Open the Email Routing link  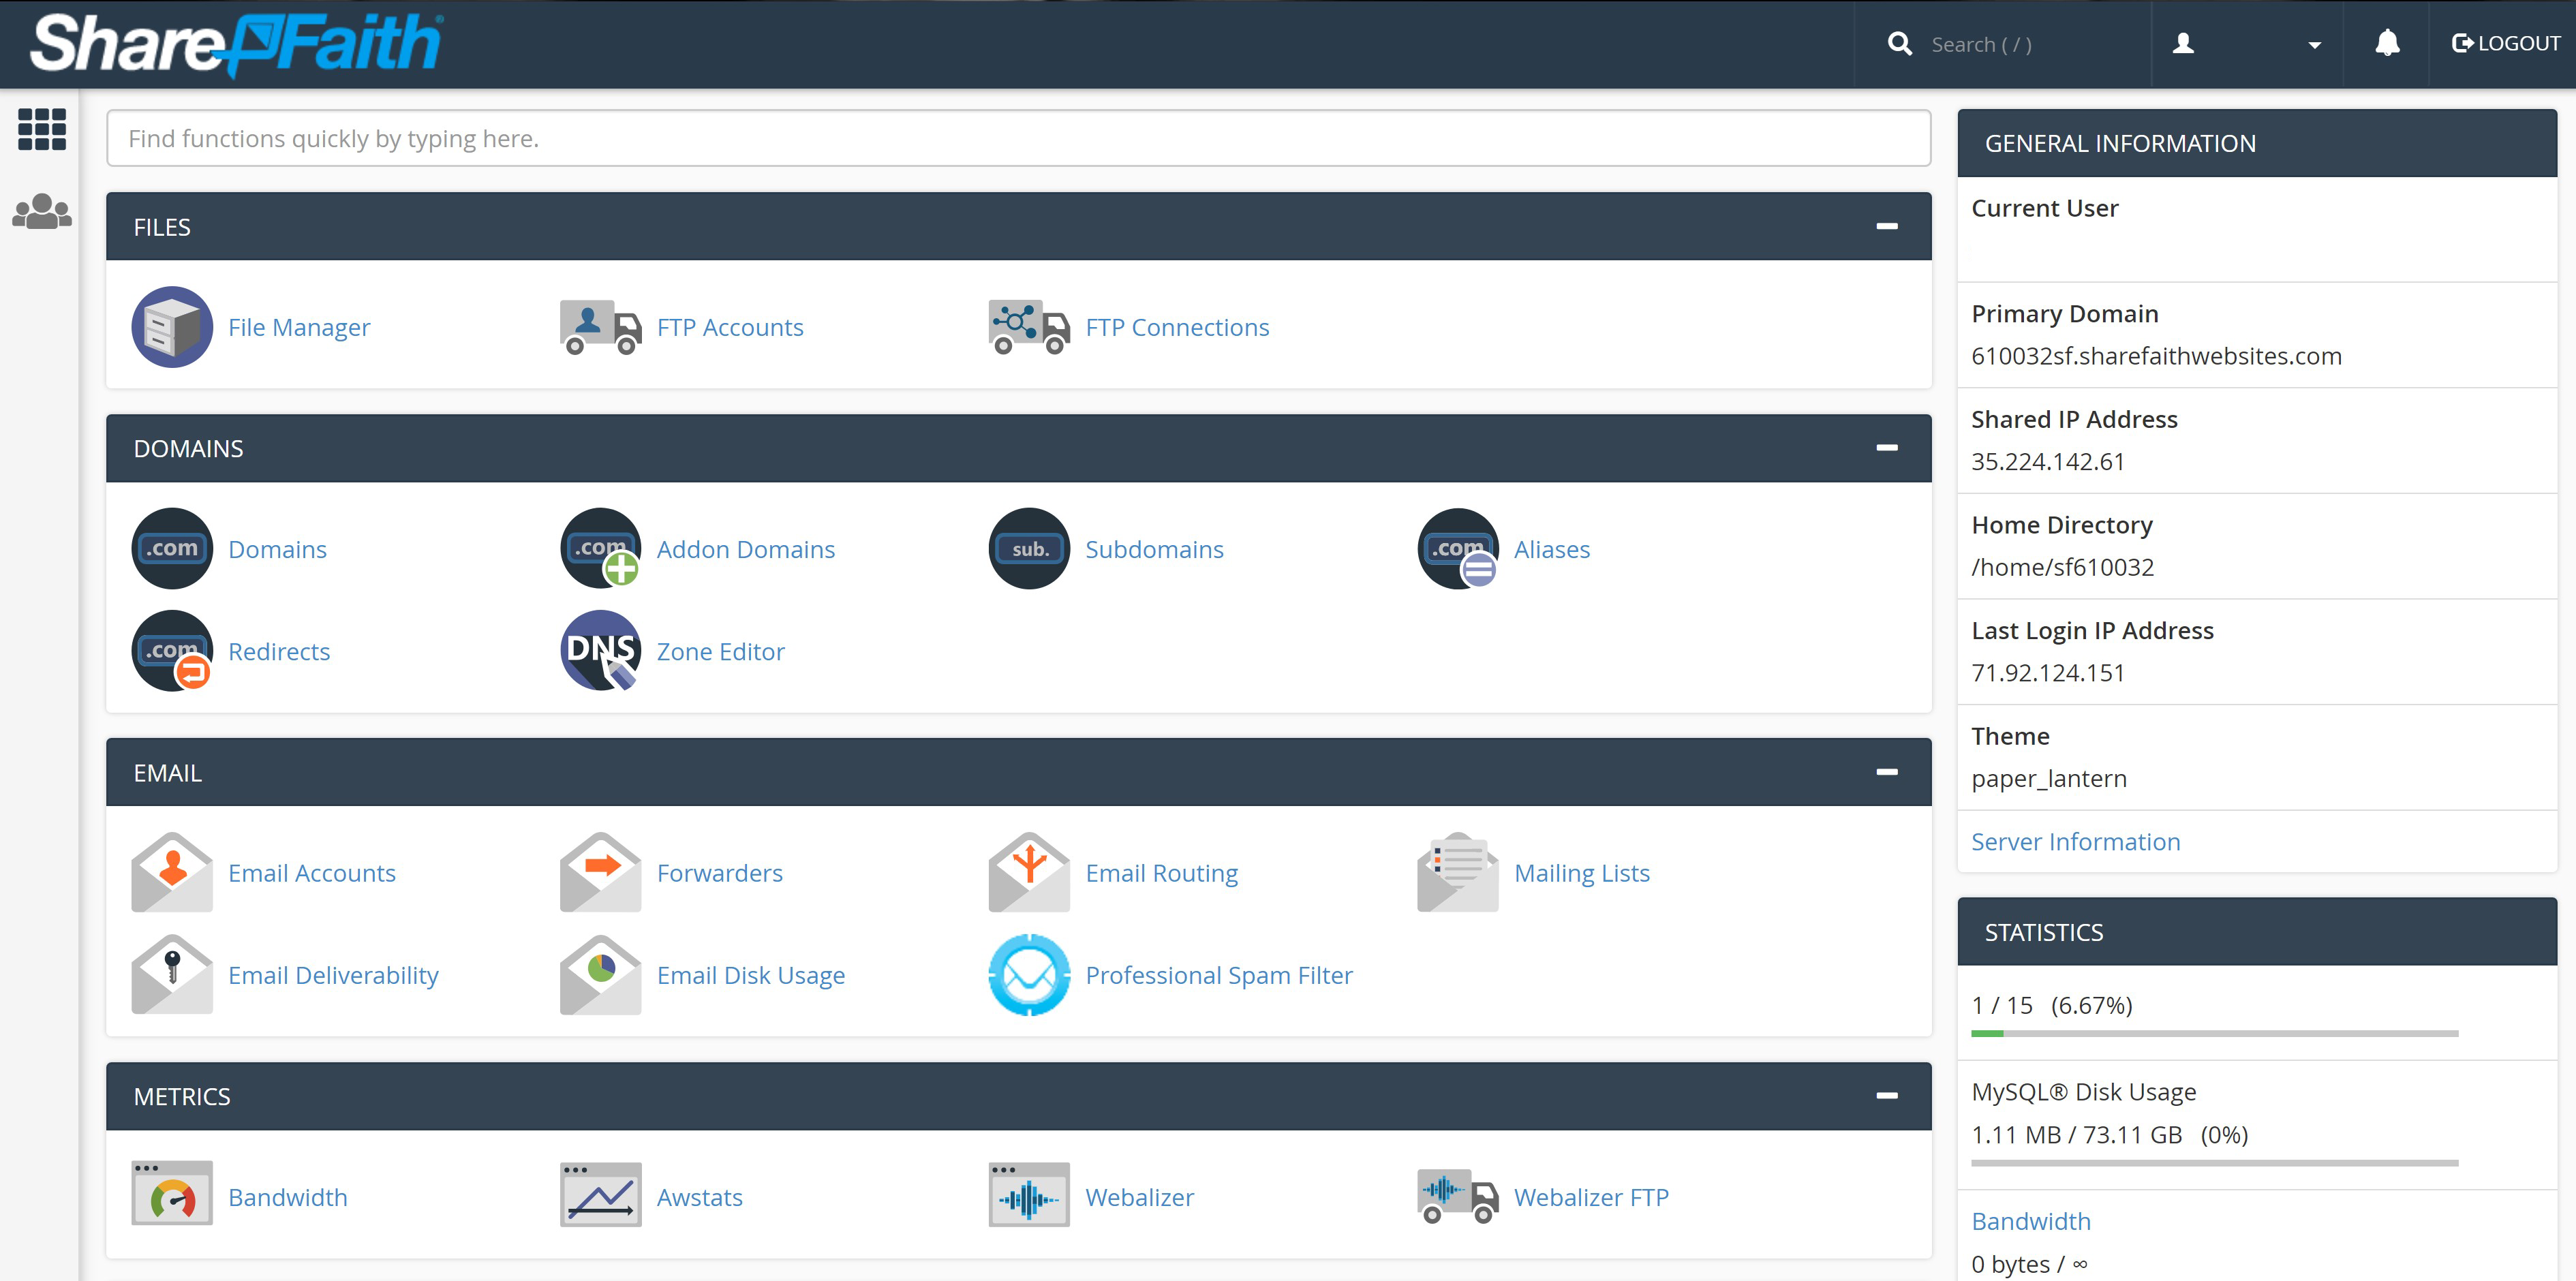tap(1162, 874)
